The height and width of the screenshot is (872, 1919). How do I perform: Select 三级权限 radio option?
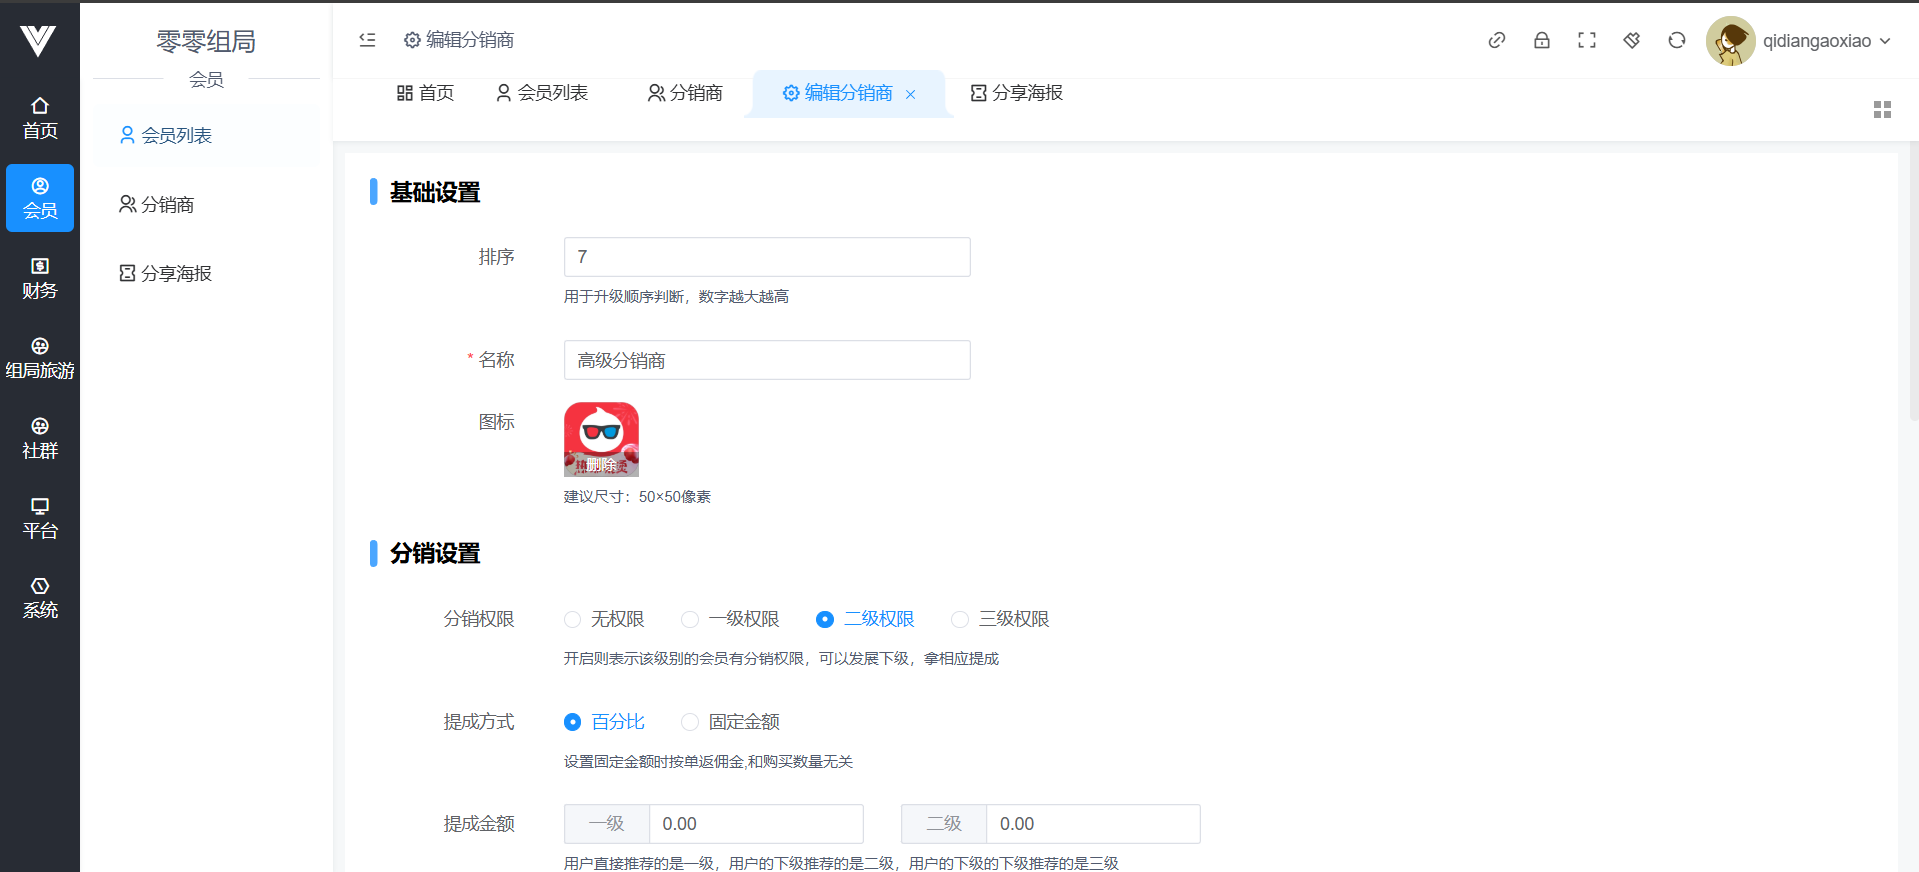(x=960, y=620)
